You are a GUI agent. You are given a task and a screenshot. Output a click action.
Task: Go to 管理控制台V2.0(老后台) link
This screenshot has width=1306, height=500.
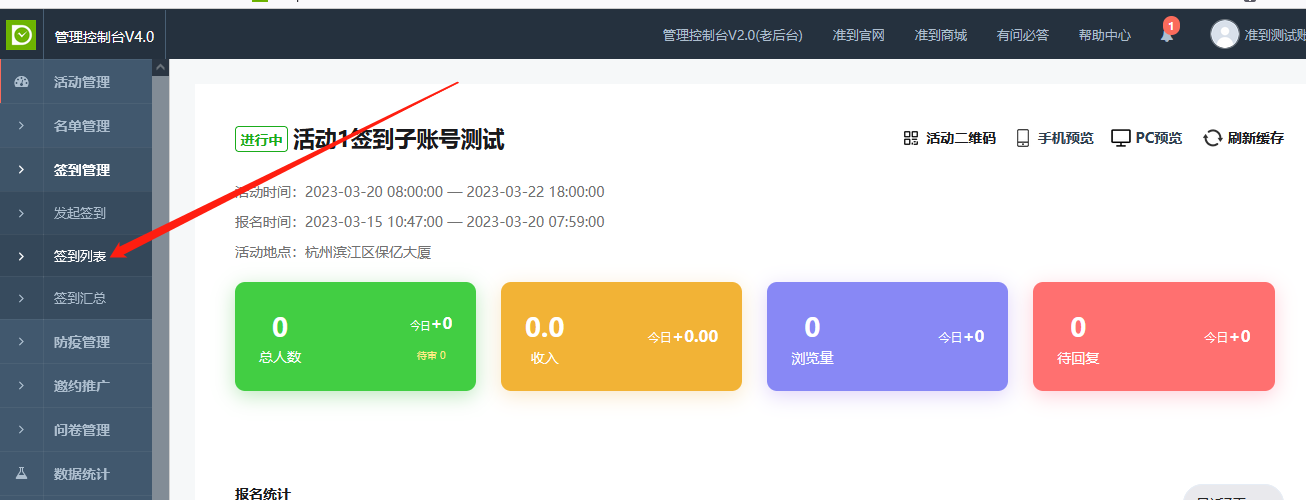(733, 35)
